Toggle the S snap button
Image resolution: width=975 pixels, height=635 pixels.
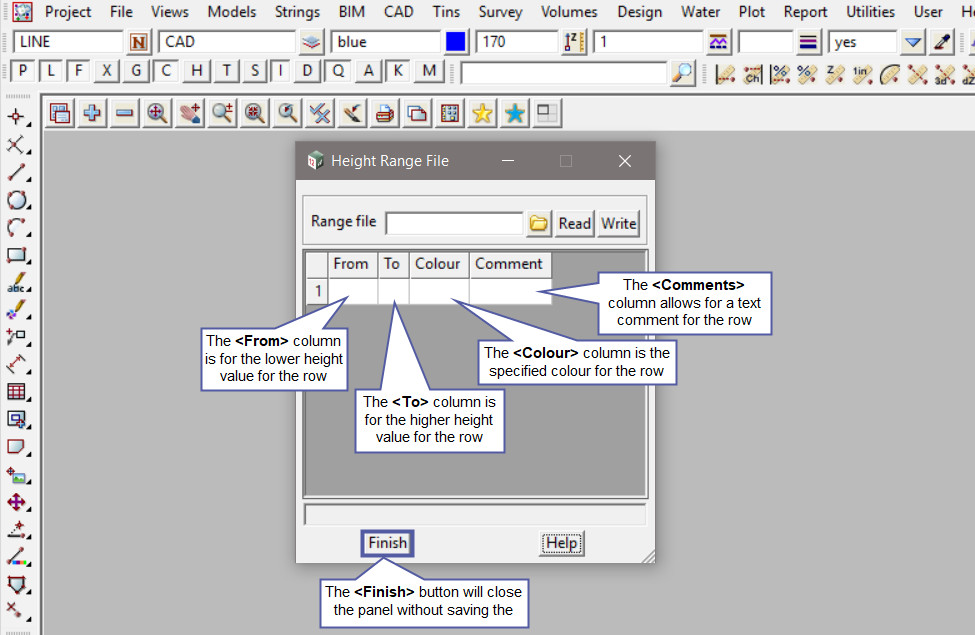[255, 71]
